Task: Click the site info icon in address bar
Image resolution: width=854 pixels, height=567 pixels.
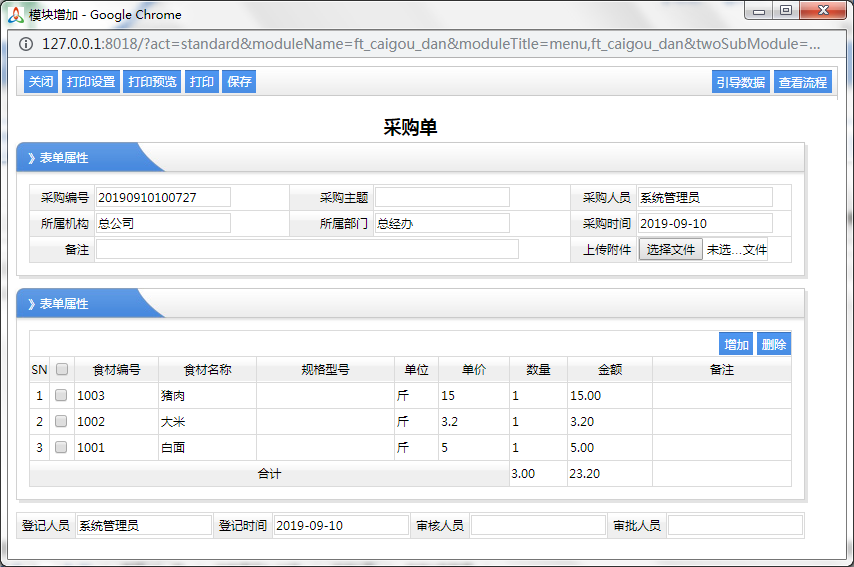Action: pos(26,44)
